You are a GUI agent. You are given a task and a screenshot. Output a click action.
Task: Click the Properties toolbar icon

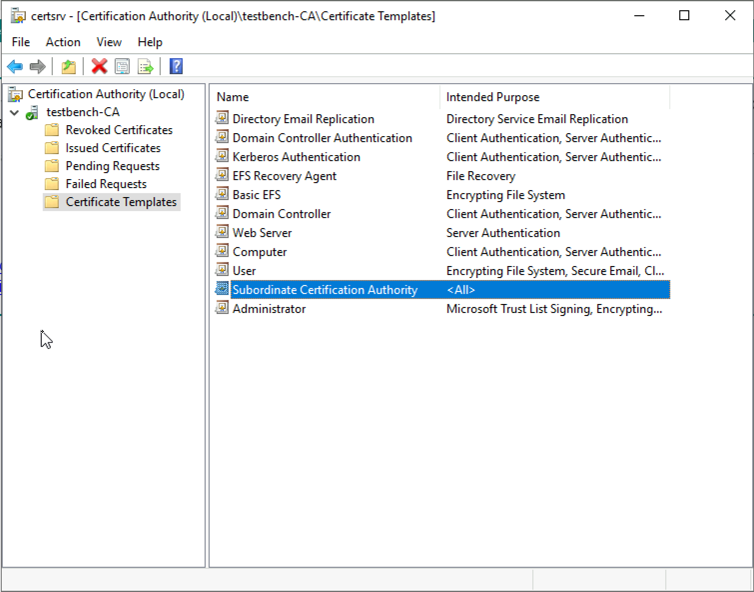pyautogui.click(x=122, y=66)
